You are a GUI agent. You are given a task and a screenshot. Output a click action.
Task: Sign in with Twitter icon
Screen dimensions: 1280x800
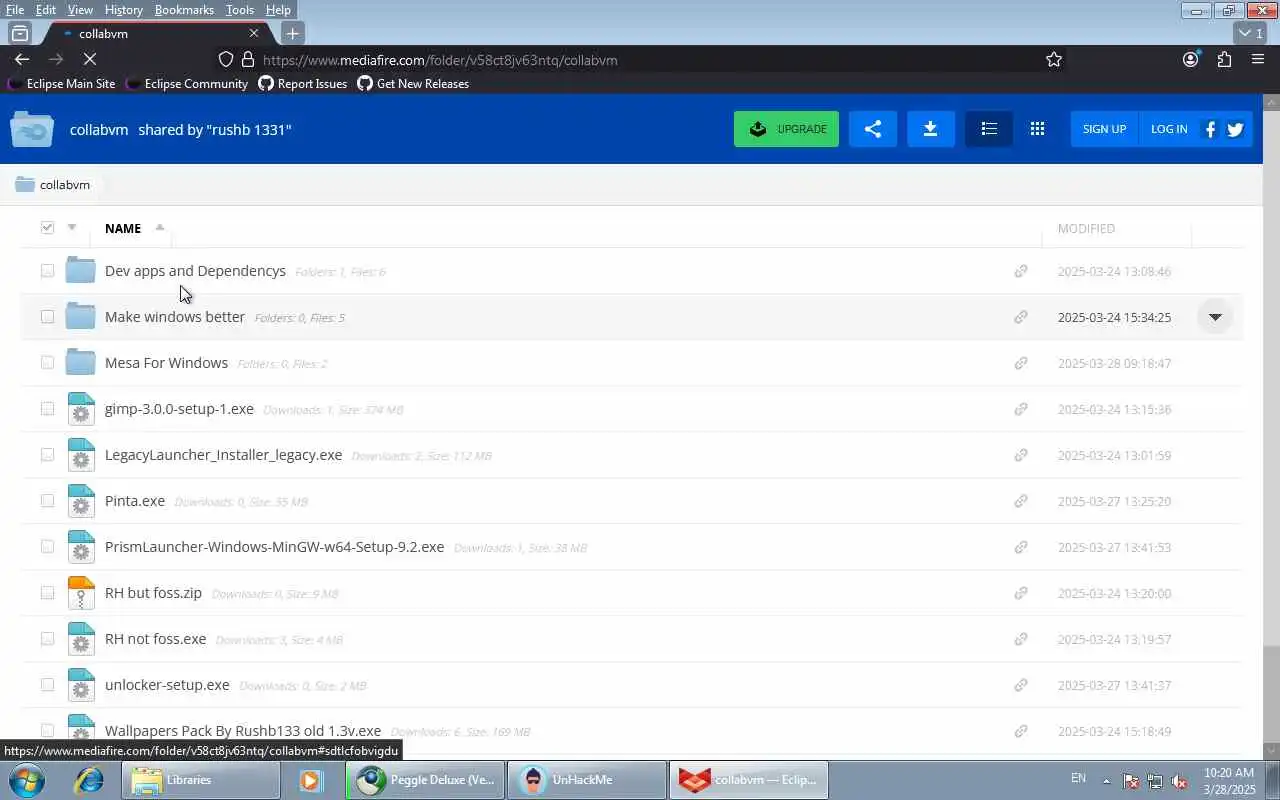tap(1235, 129)
